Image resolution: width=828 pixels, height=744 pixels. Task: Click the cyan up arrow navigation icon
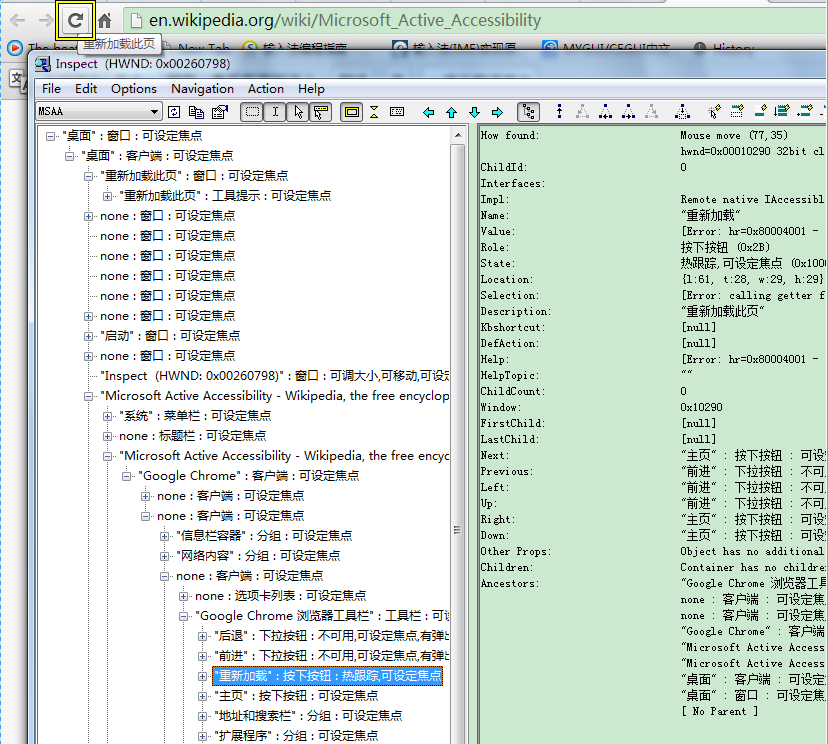click(x=451, y=112)
